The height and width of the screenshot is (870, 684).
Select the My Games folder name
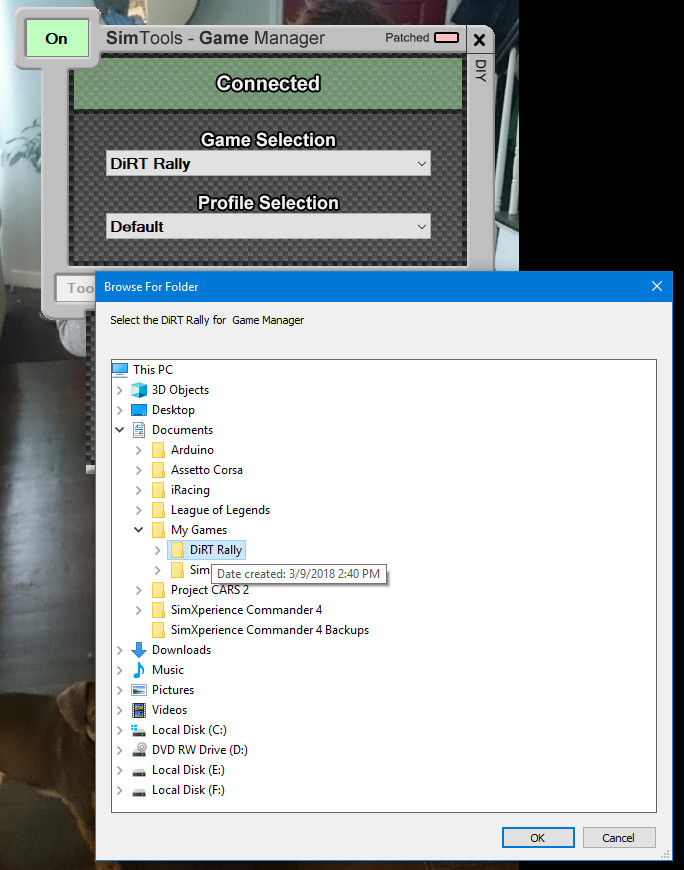(199, 530)
